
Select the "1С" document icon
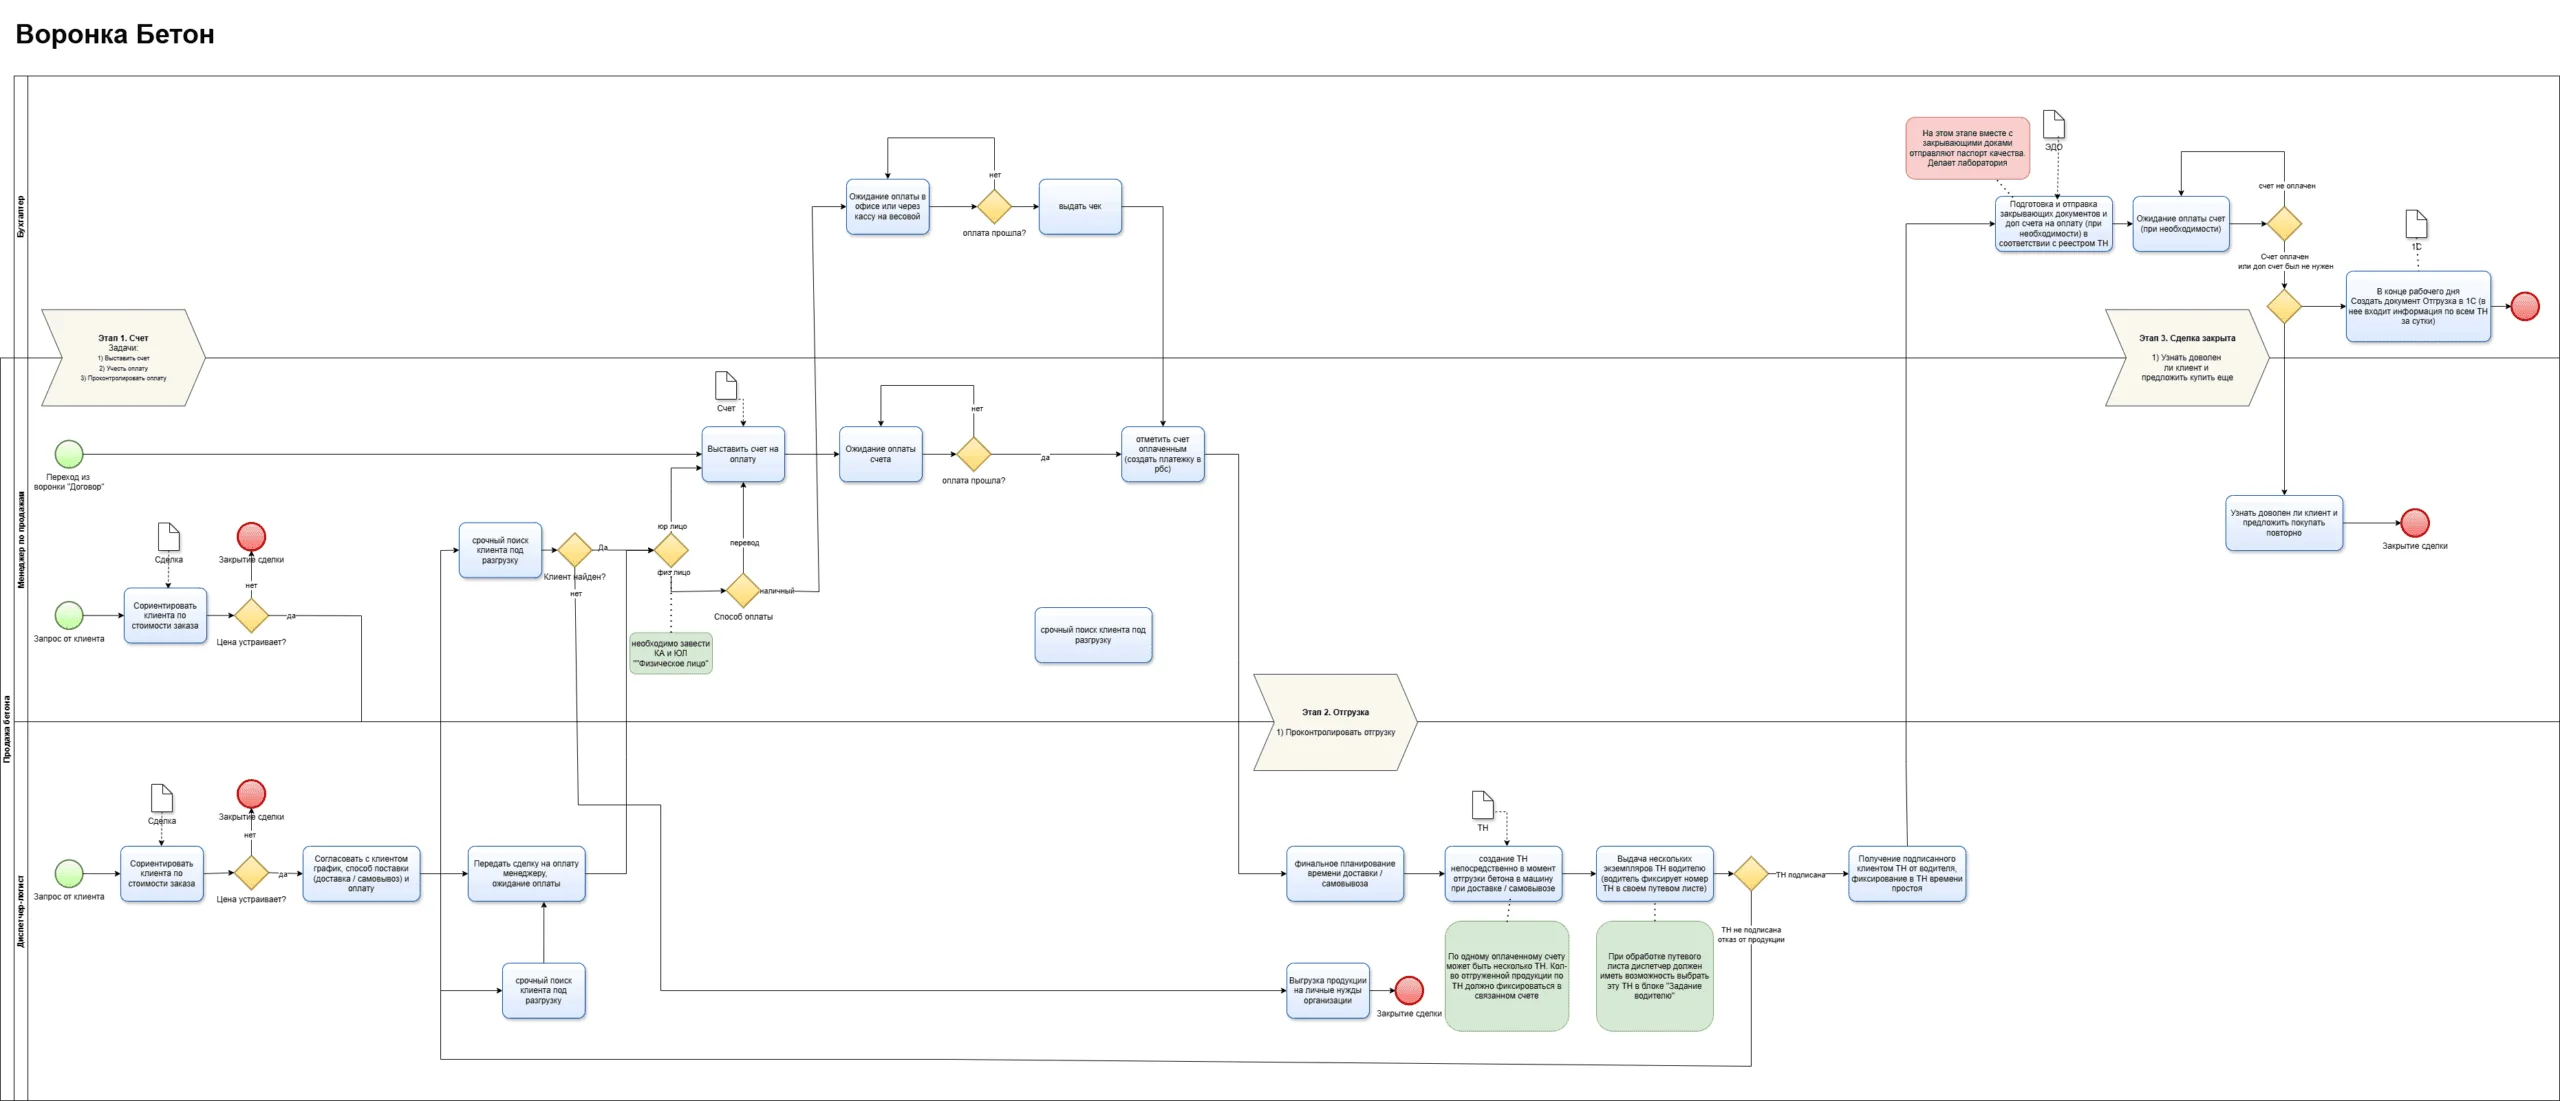tap(2416, 224)
